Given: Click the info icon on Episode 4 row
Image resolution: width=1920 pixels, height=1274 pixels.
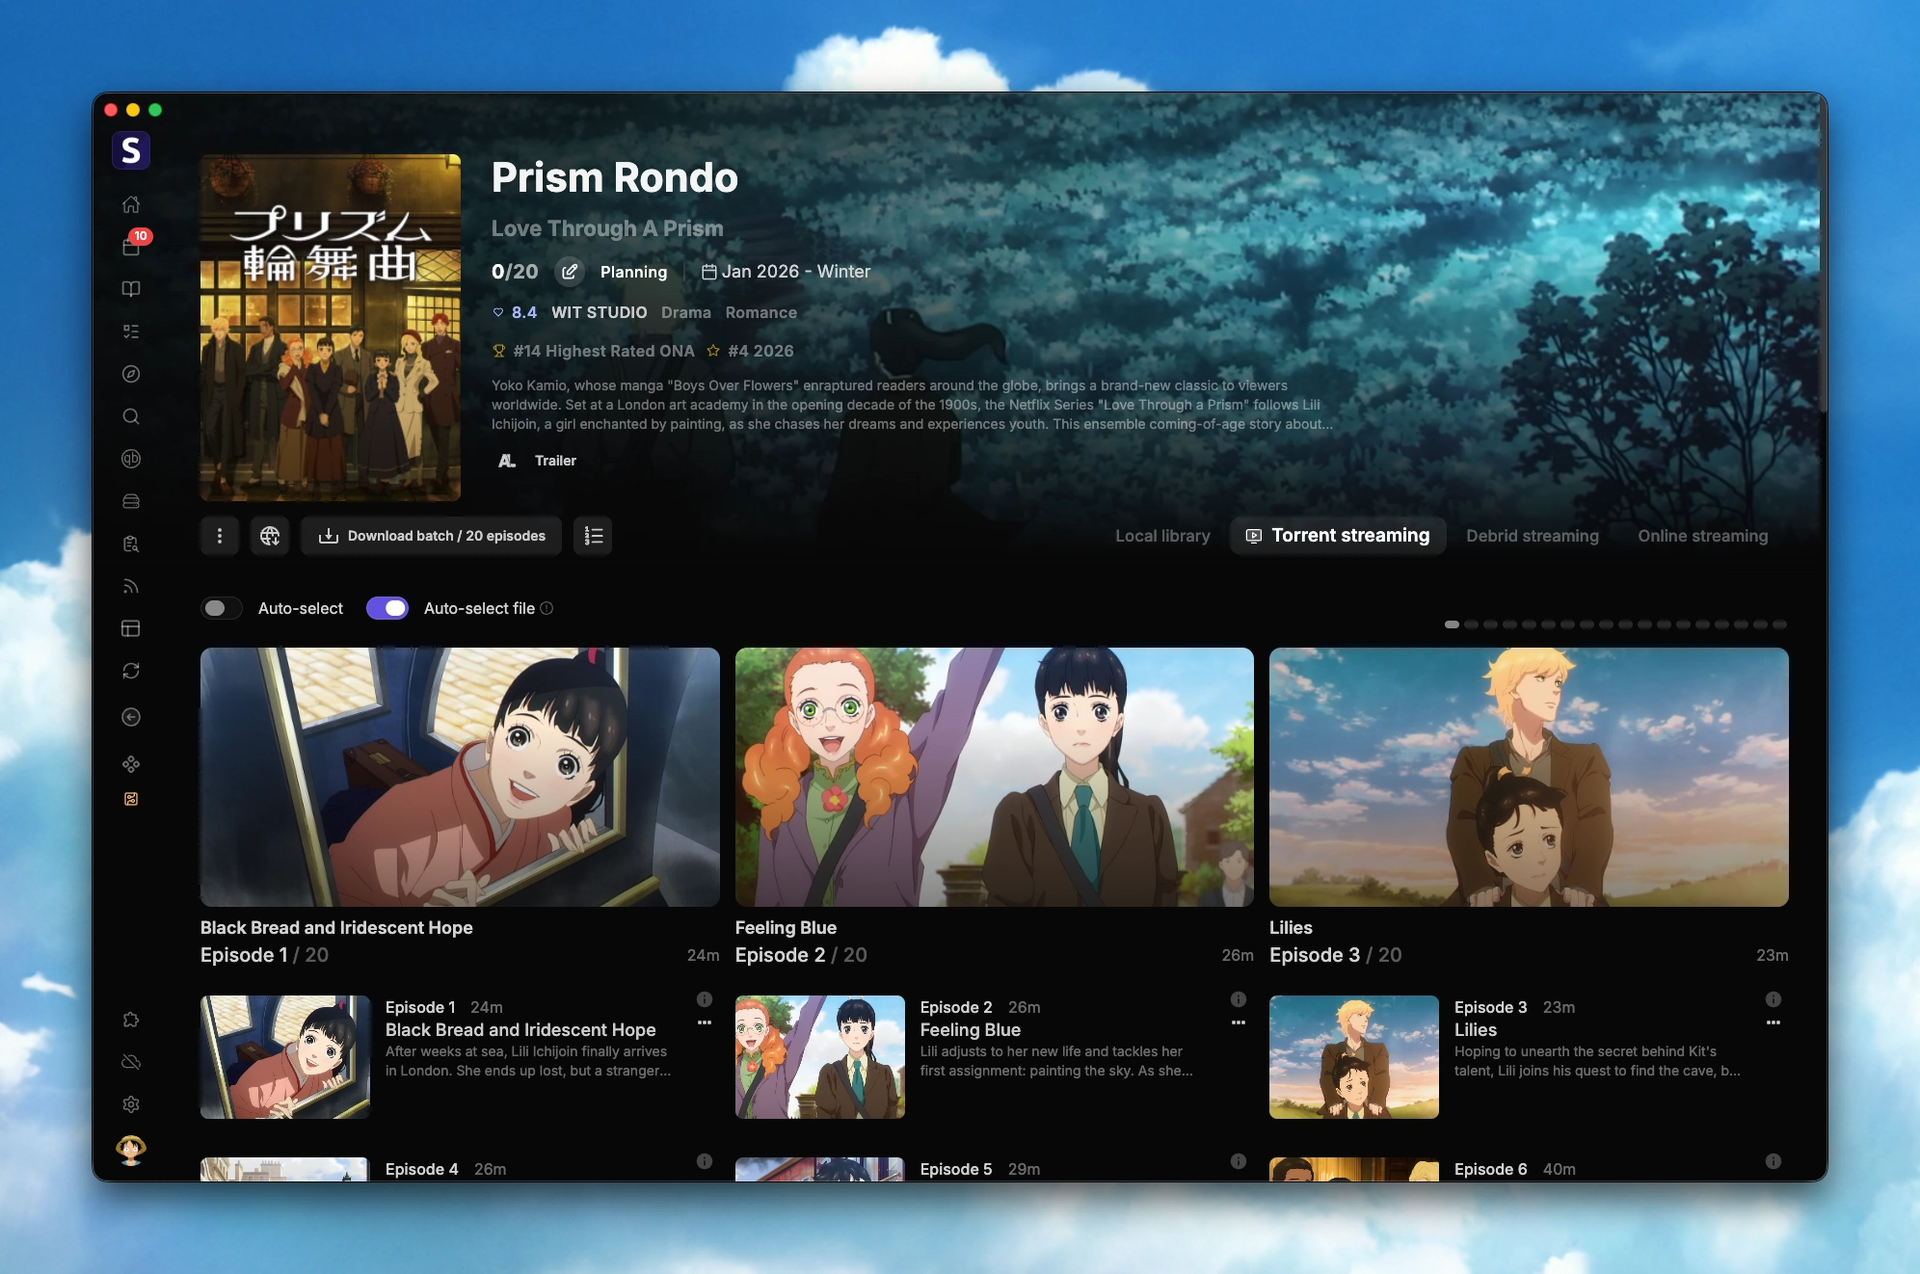Looking at the screenshot, I should click(x=705, y=1161).
